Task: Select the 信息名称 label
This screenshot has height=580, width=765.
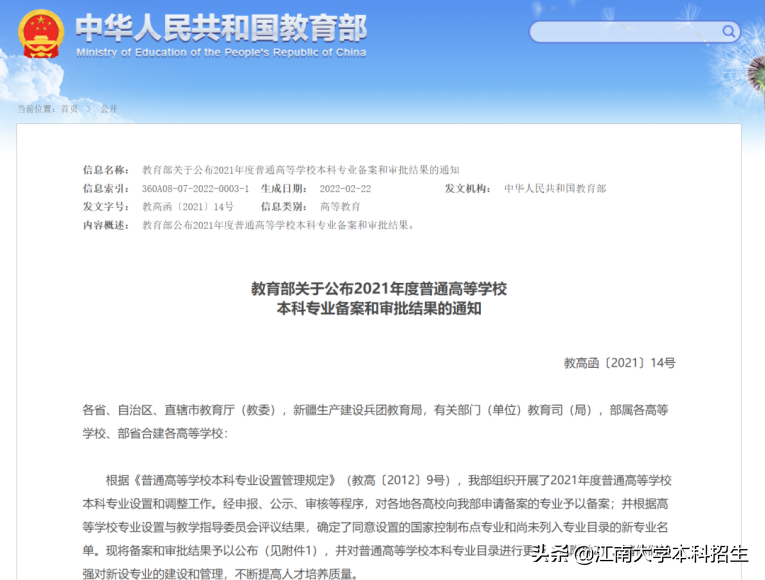Action: point(106,170)
